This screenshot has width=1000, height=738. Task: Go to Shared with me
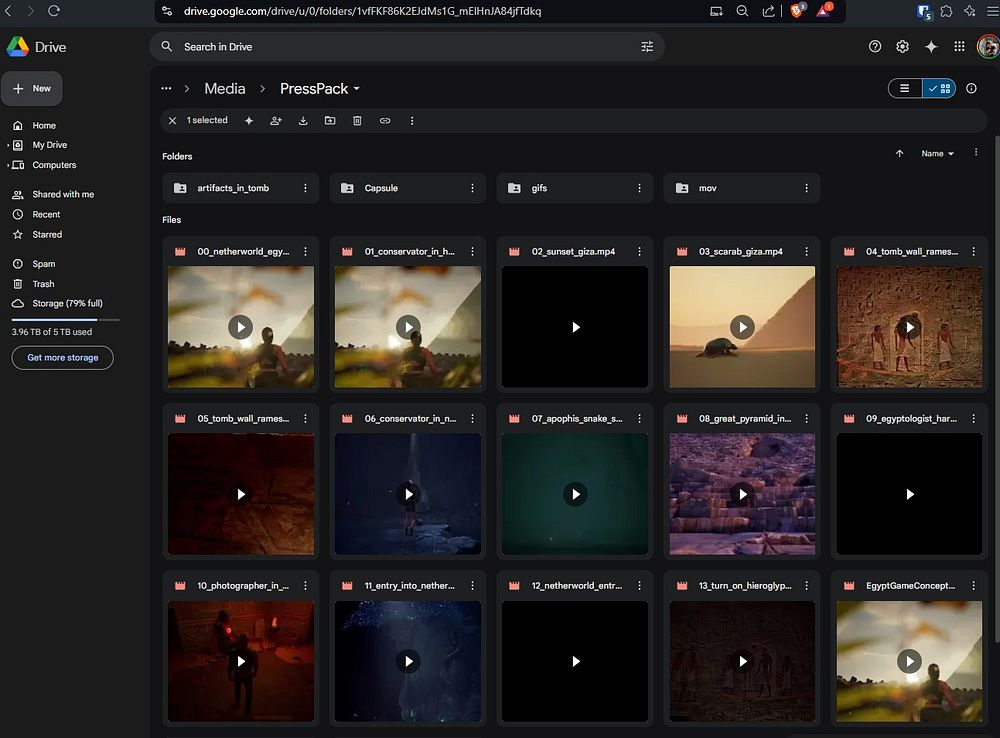tap(62, 194)
